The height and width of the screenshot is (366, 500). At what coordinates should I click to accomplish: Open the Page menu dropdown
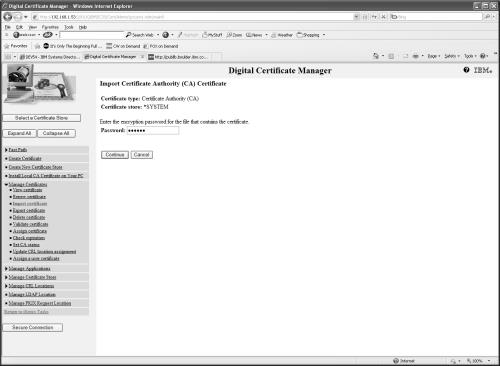point(434,56)
